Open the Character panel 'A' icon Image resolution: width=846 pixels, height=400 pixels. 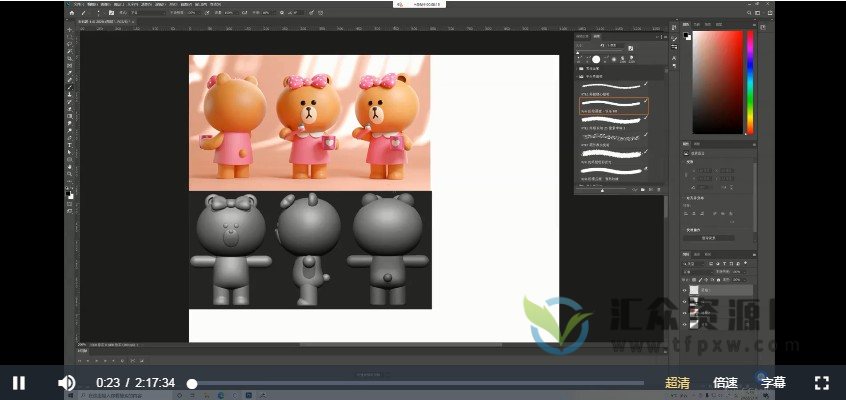674,58
